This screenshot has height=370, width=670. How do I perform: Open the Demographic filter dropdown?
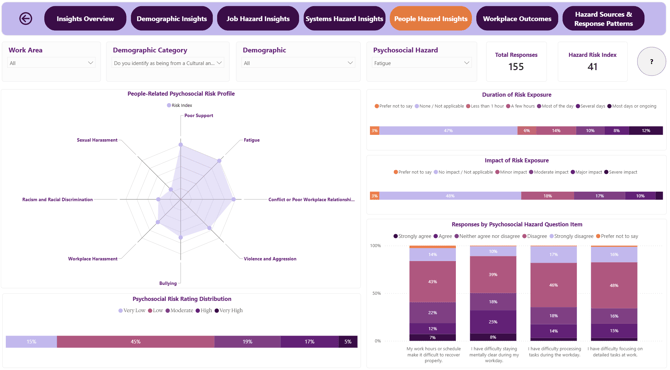298,63
